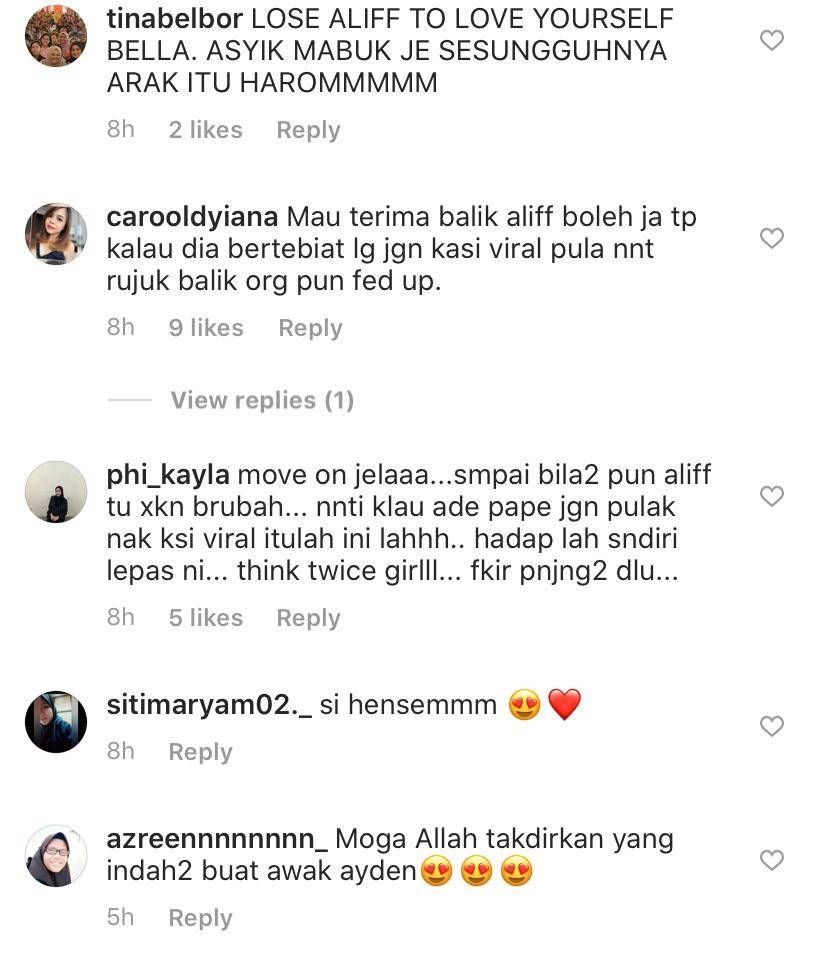Reply to sitimaryam02._ comment
The height and width of the screenshot is (953, 828).
201,752
